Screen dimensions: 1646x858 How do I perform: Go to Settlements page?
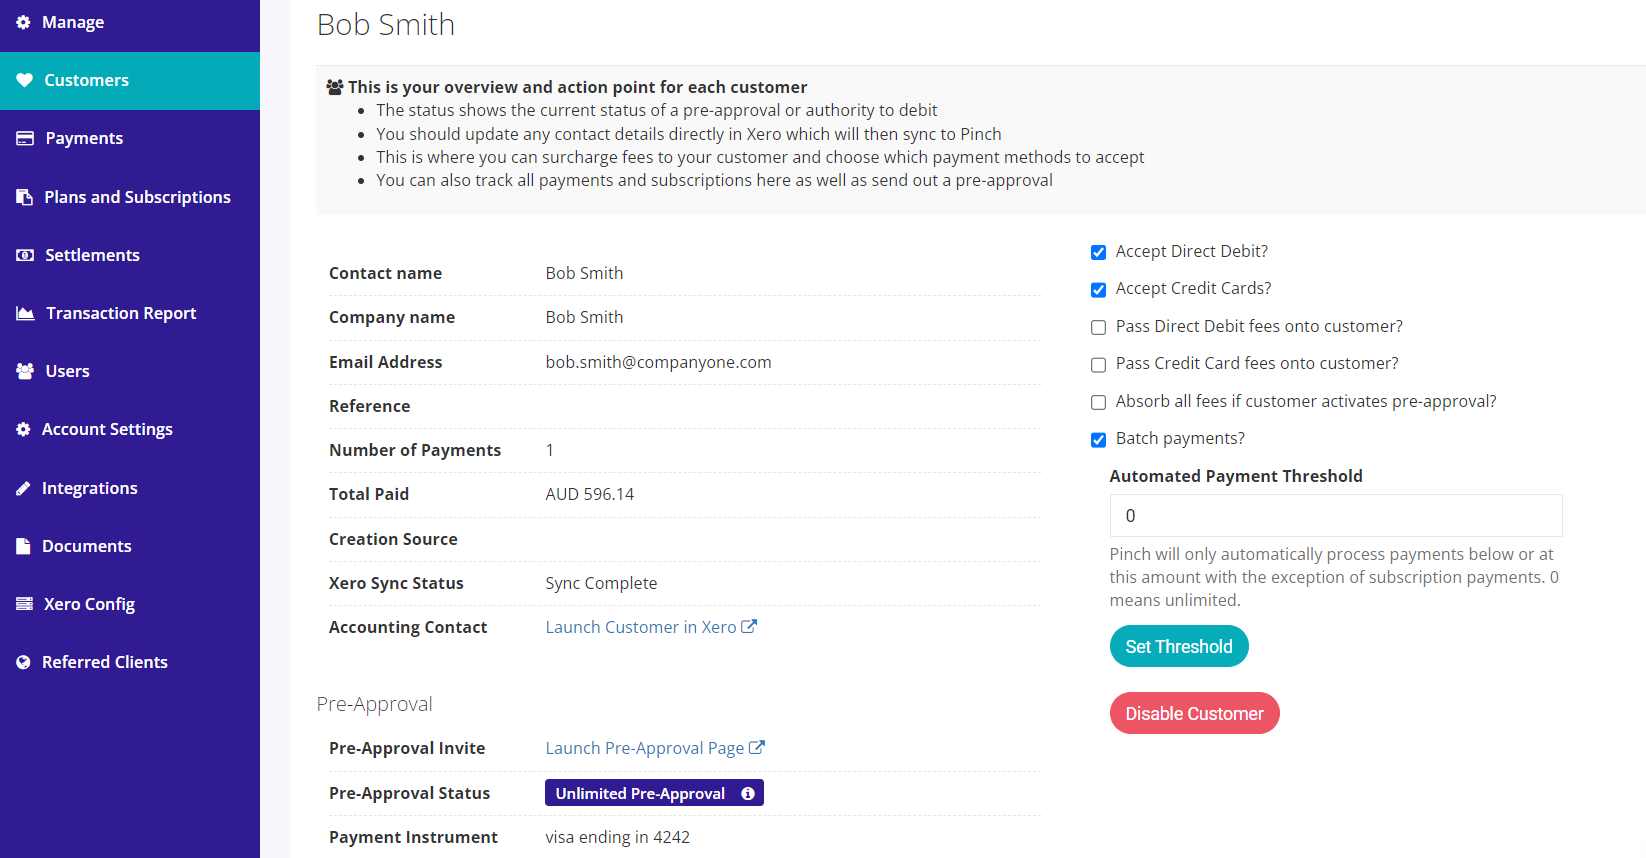[x=130, y=255]
